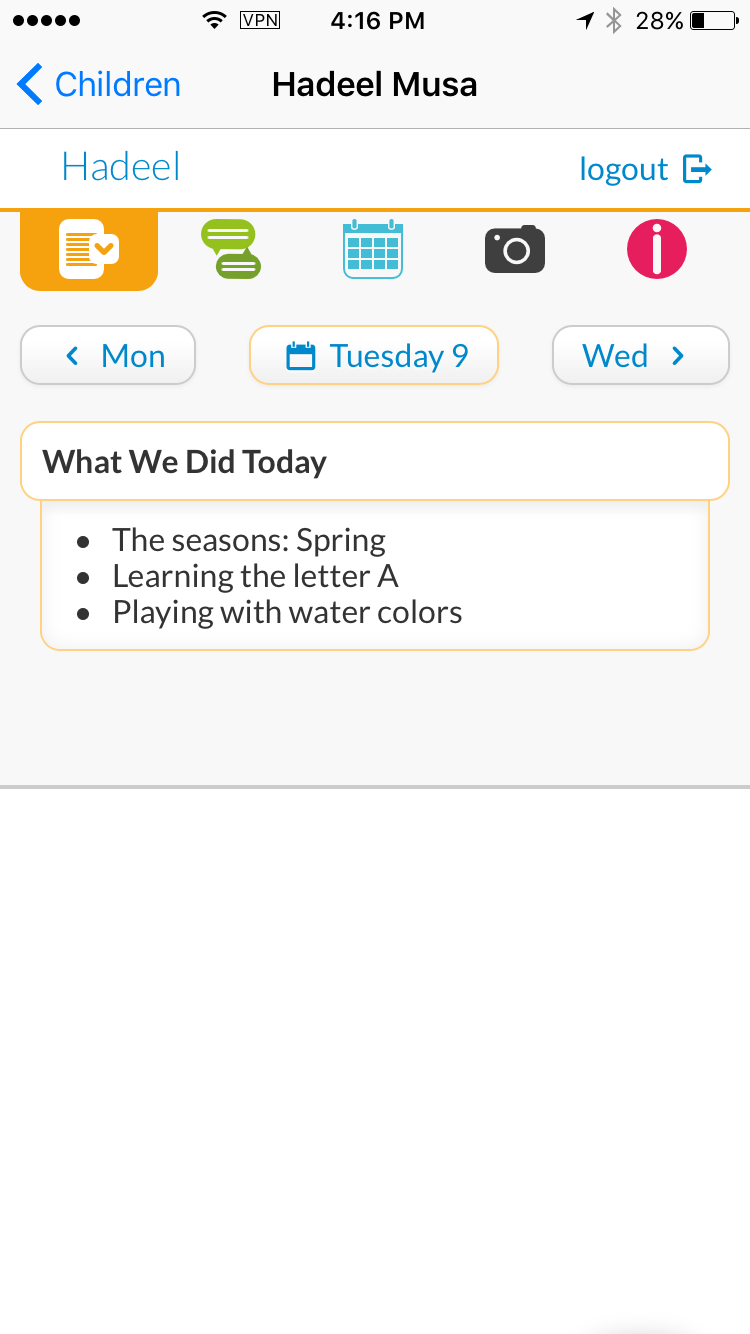Tap the small calendar icon beside Tuesday
750x1334 pixels.
pyautogui.click(x=301, y=356)
